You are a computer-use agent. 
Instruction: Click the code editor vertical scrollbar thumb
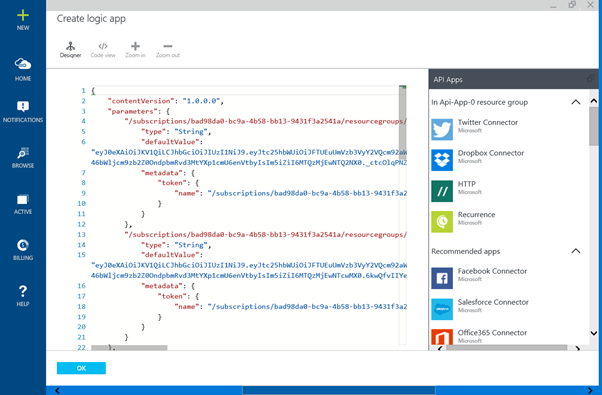click(x=402, y=122)
